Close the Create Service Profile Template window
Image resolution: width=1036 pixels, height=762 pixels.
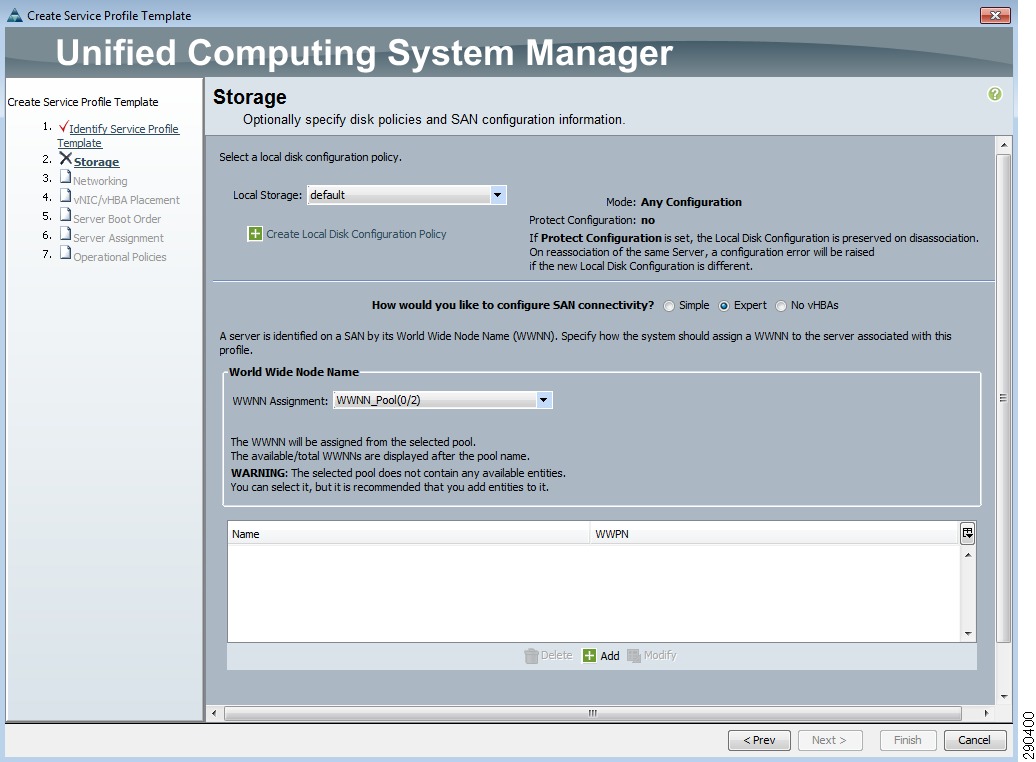click(x=995, y=15)
